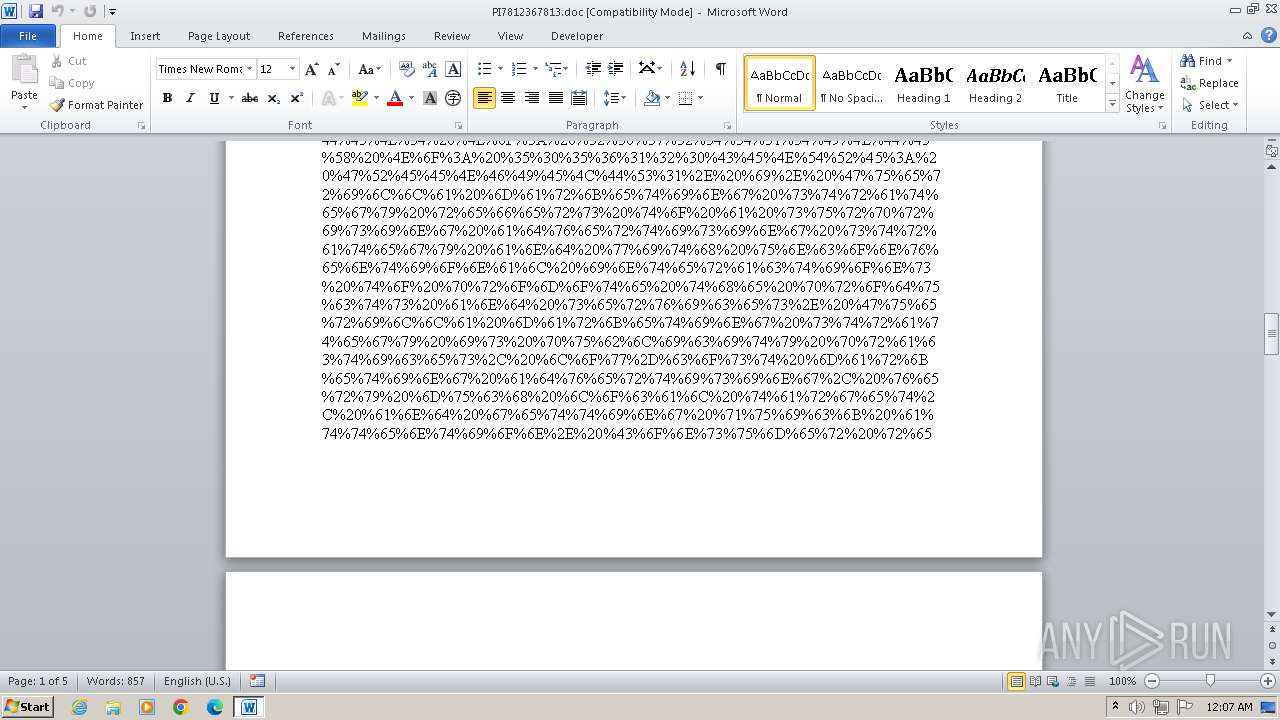The image size is (1280, 720).
Task: Click the macro recording icon in status bar
Action: (x=258, y=681)
